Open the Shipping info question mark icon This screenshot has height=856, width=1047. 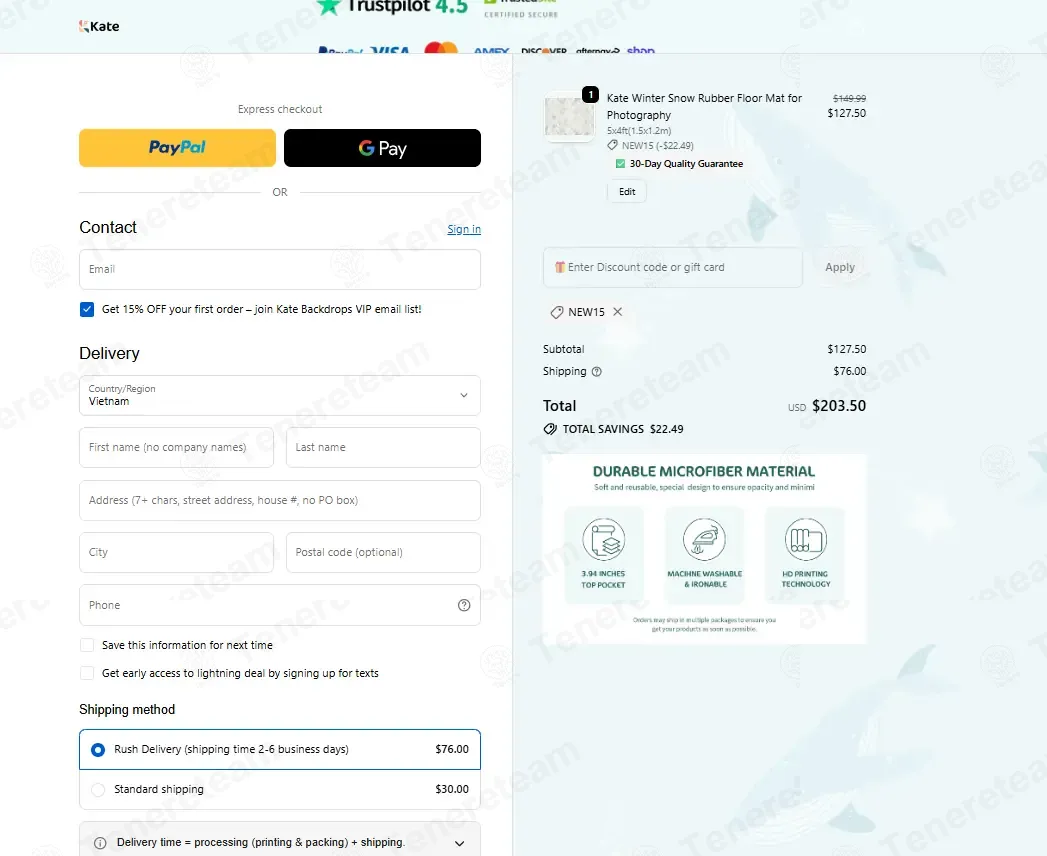(x=597, y=372)
